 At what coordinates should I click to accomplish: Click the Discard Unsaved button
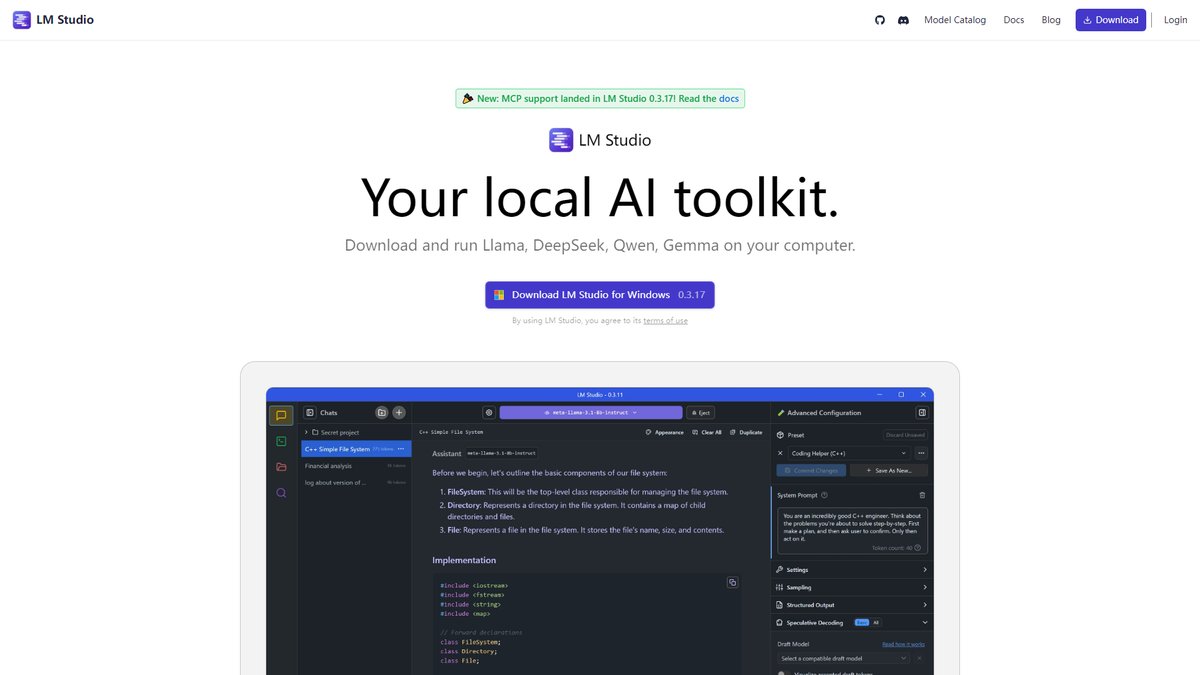905,435
